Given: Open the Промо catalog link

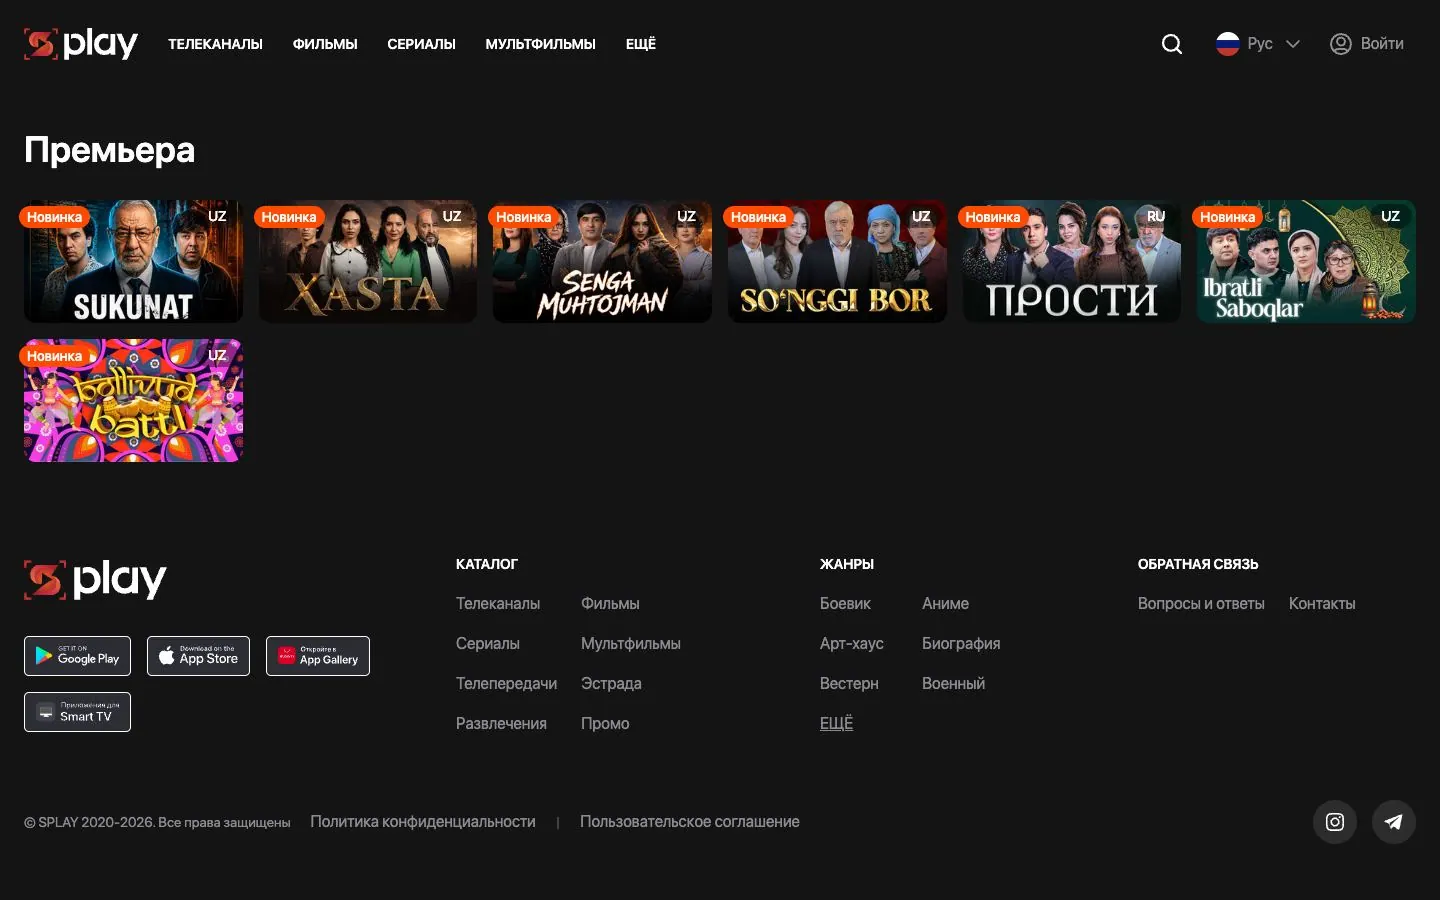Looking at the screenshot, I should (605, 724).
